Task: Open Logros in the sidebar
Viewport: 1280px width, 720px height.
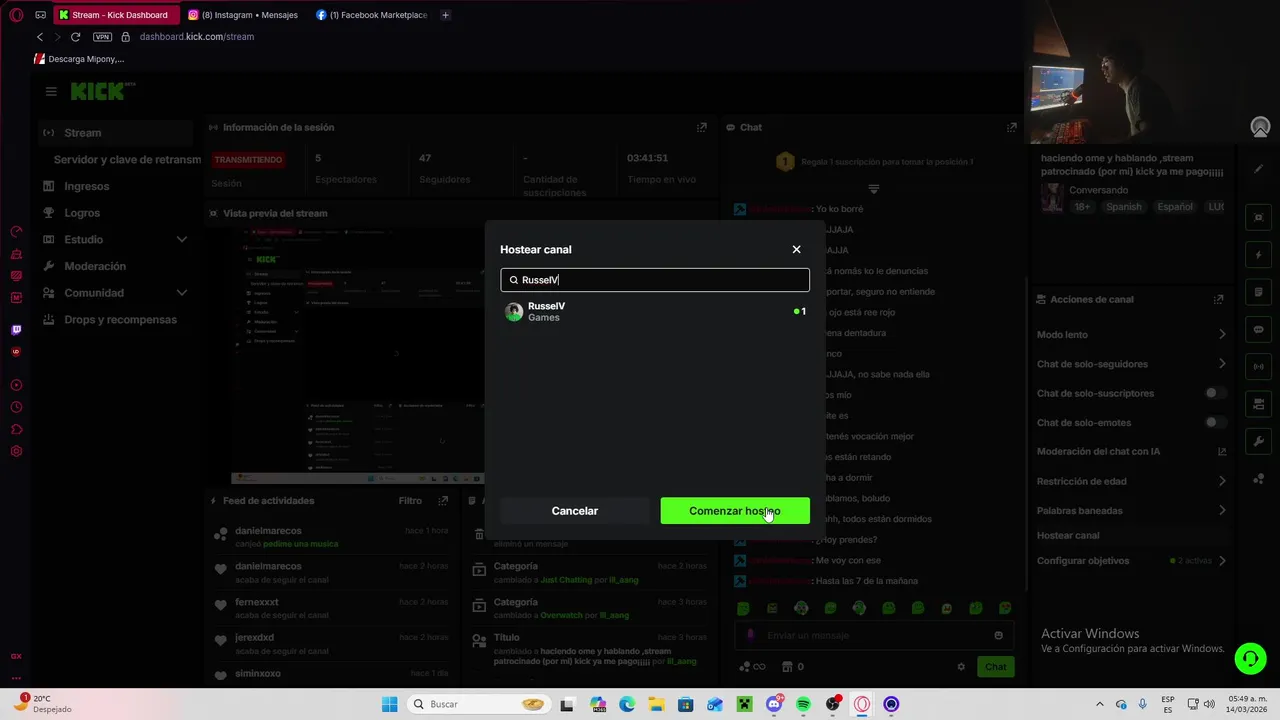Action: point(116,213)
